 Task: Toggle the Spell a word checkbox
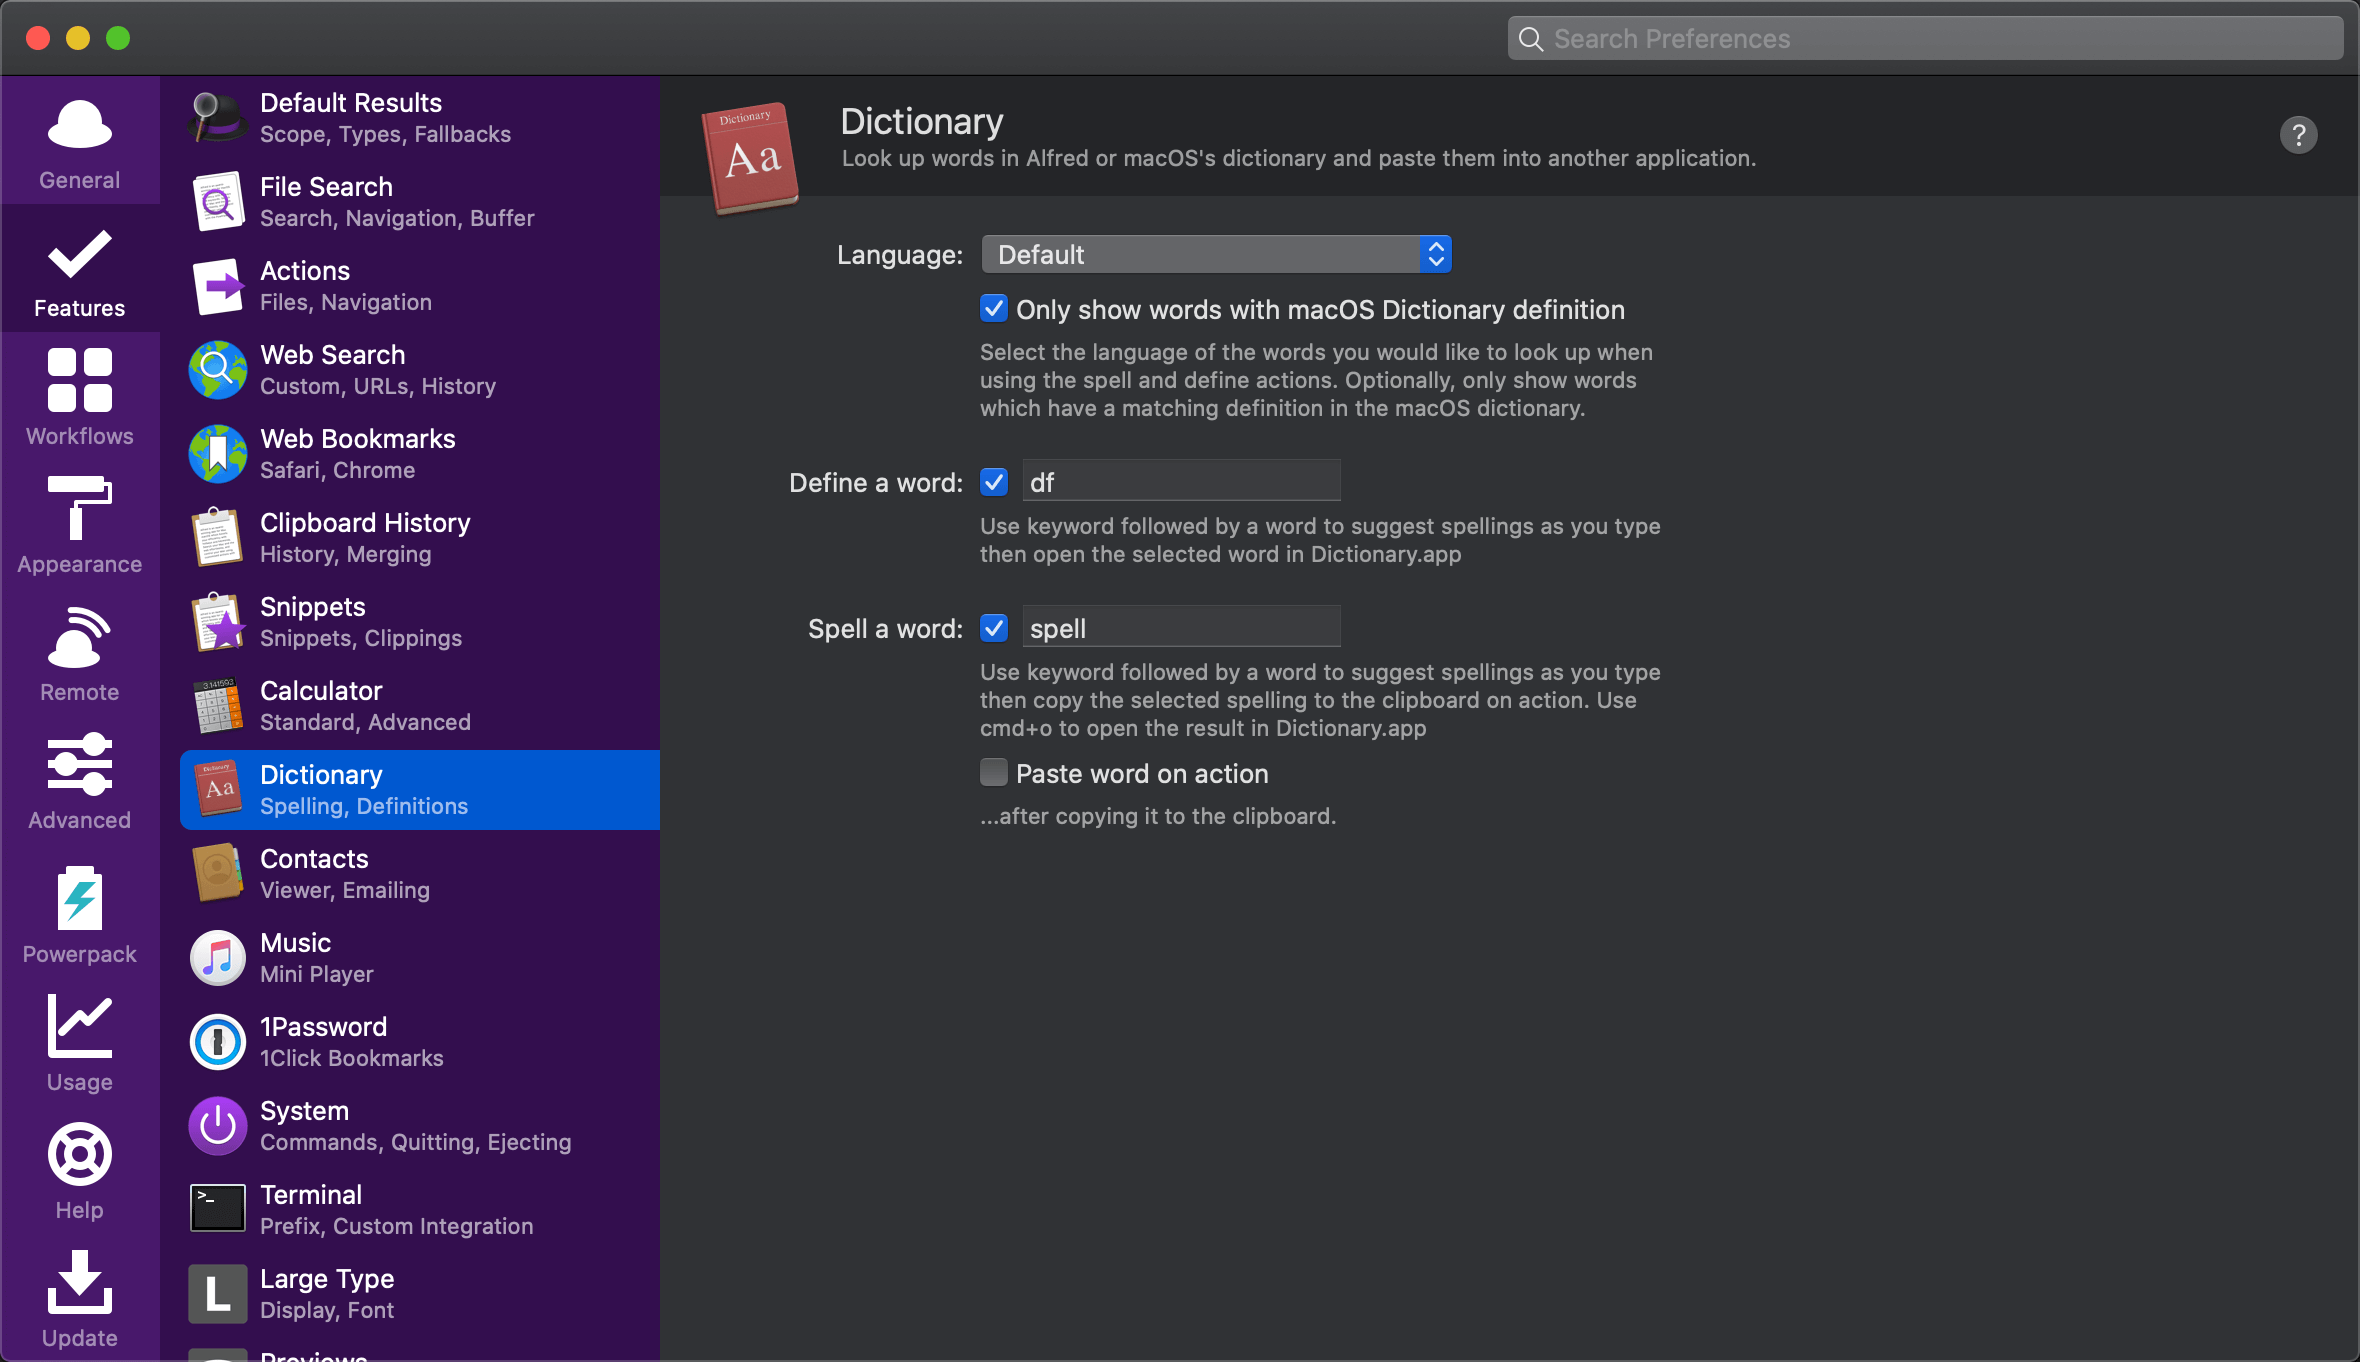point(993,628)
